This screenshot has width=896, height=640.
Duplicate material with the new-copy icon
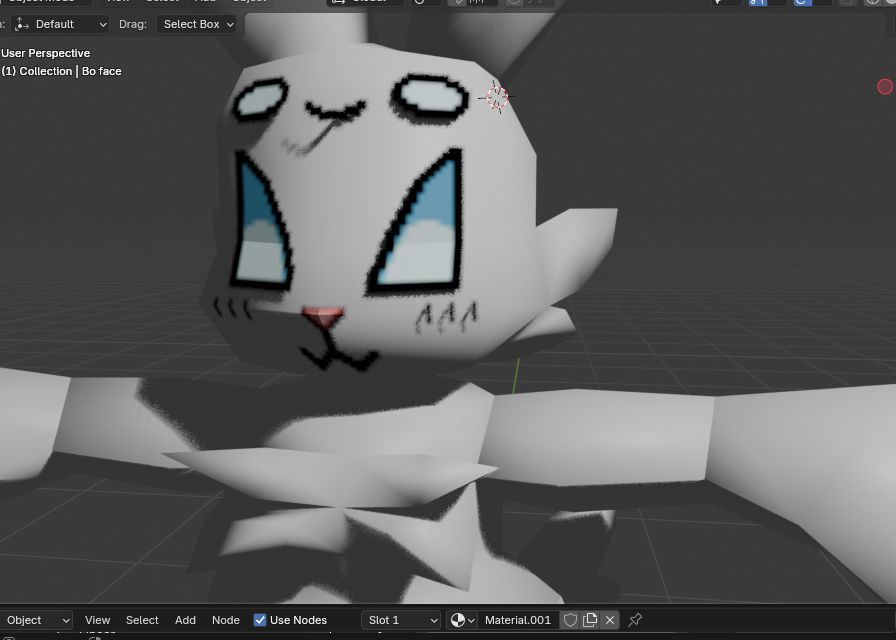[x=590, y=620]
